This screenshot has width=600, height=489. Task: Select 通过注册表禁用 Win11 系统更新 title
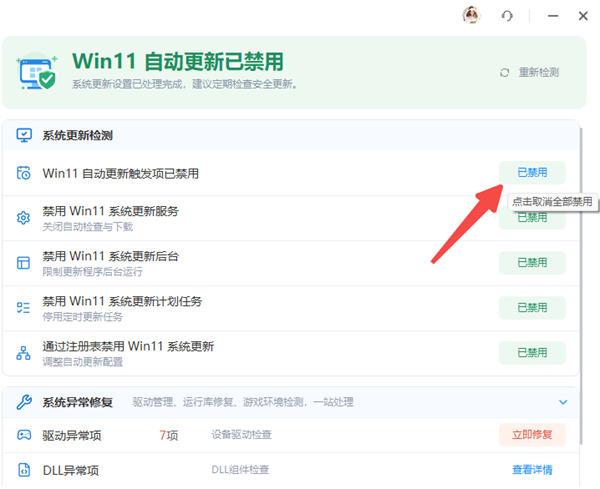128,347
